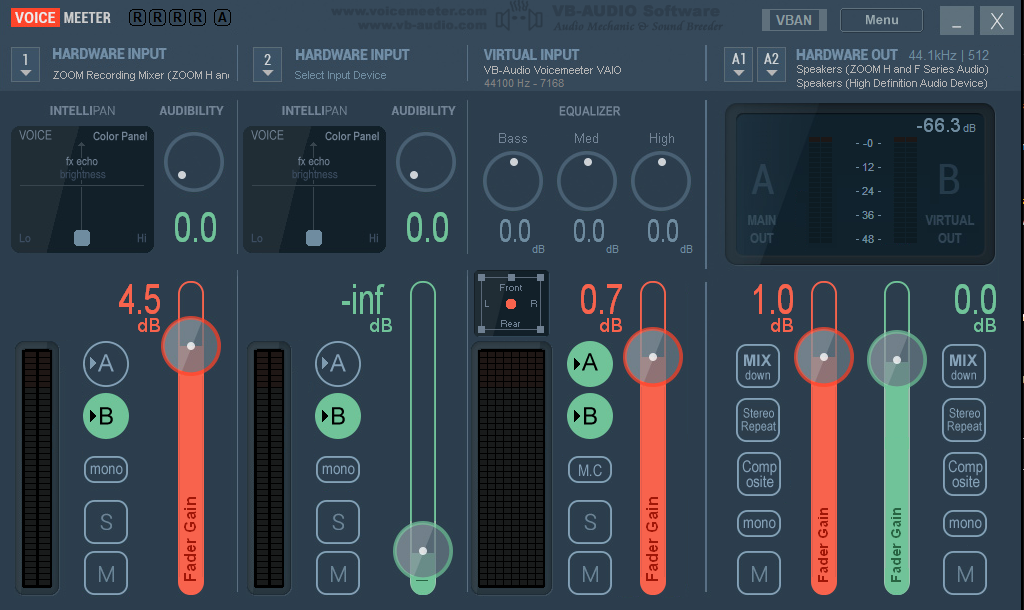Viewport: 1024px width, 610px height.
Task: Click the second R indicator in title bar
Action: 157,18
